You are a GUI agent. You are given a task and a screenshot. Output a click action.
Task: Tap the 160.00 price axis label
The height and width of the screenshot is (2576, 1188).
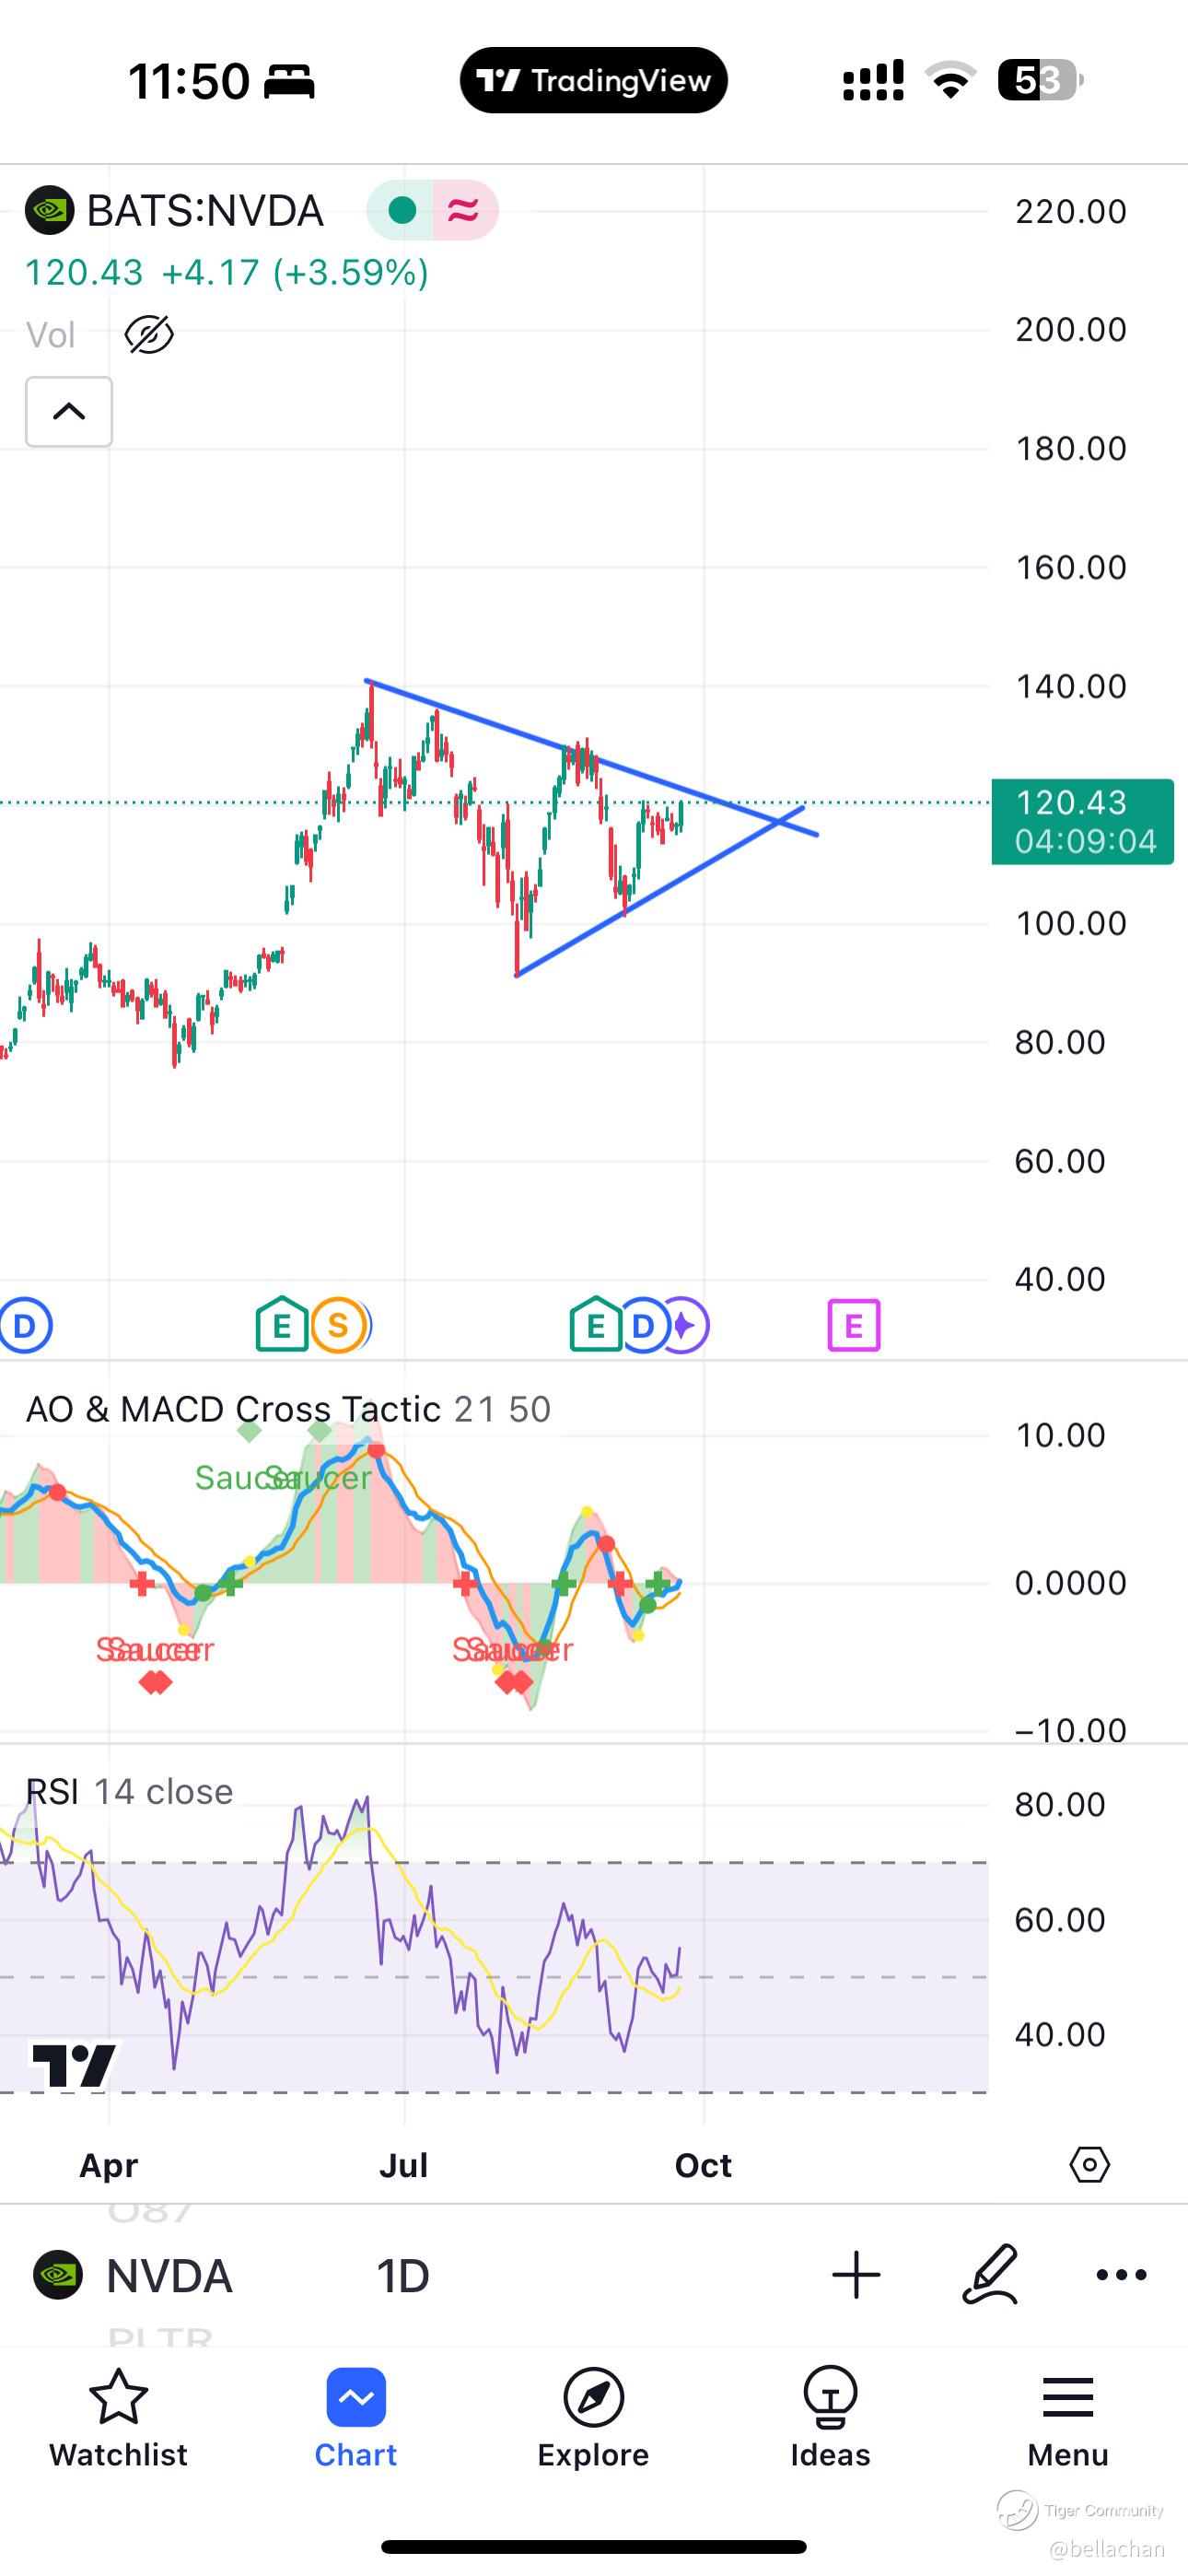(x=1071, y=567)
